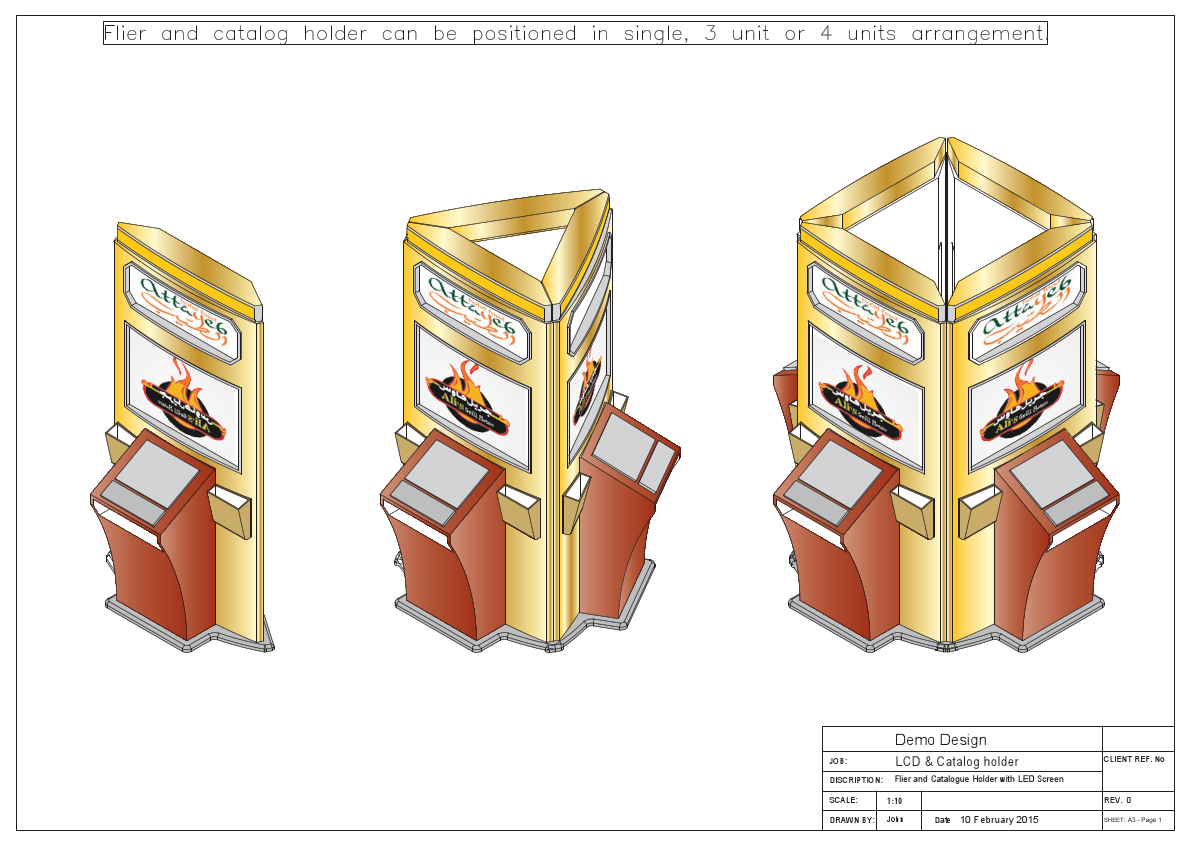Viewport: 1191px width, 842px height.
Task: Click the REV. 0 cell
Action: [x=1118, y=800]
